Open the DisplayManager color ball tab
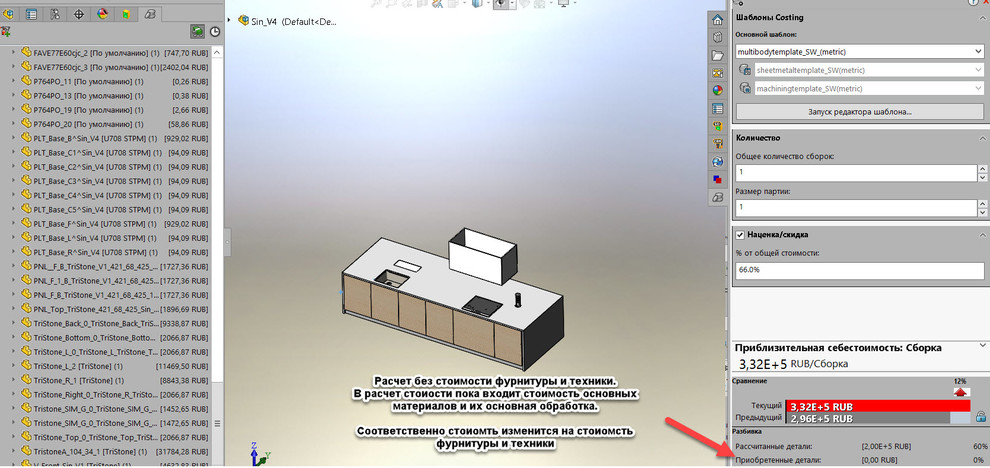Image resolution: width=990 pixels, height=468 pixels. pyautogui.click(x=103, y=15)
